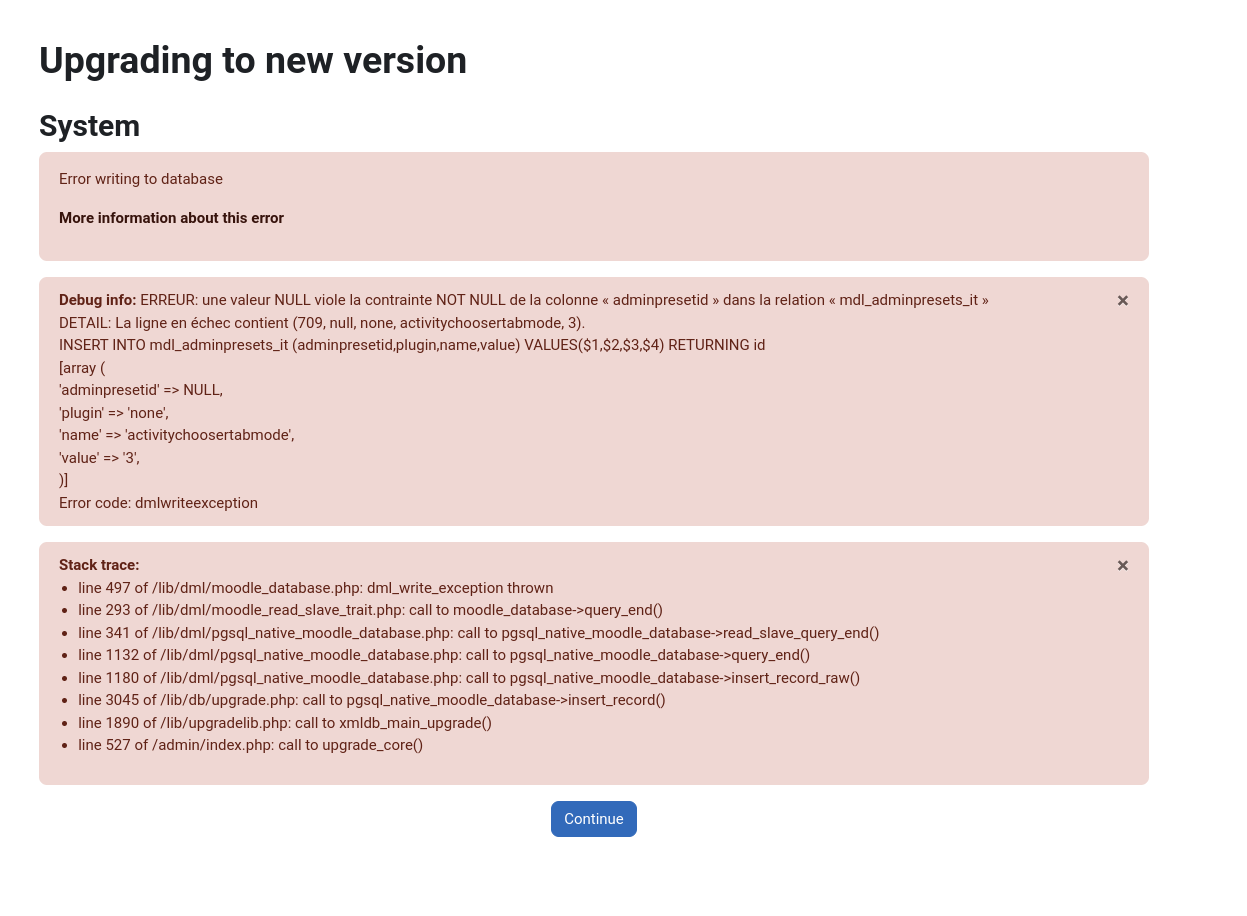Click the System section heading
The height and width of the screenshot is (916, 1247).
89,126
